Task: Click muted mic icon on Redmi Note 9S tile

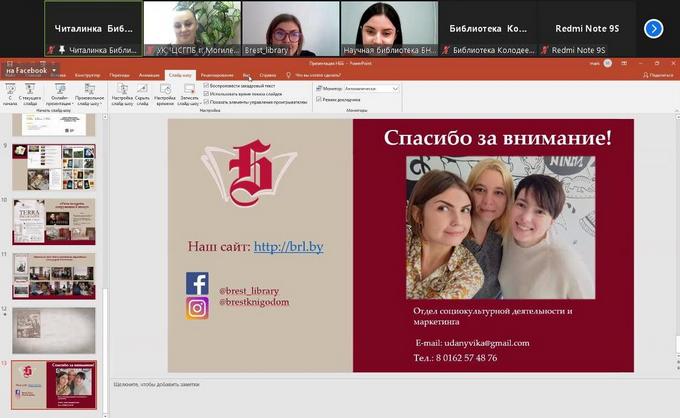Action: 545,50
